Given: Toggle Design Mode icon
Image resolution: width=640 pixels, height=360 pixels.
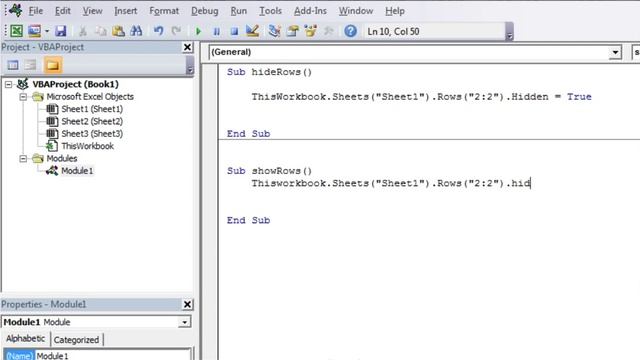Looking at the screenshot, I should 253,31.
